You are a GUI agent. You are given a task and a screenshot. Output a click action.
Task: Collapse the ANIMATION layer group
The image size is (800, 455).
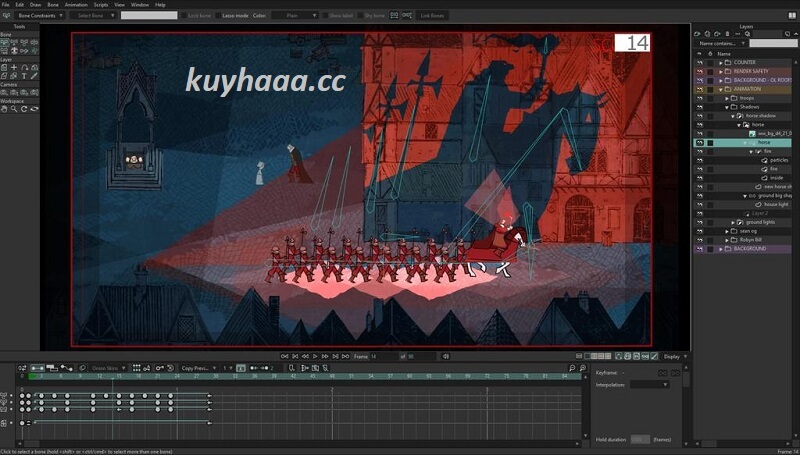(721, 89)
